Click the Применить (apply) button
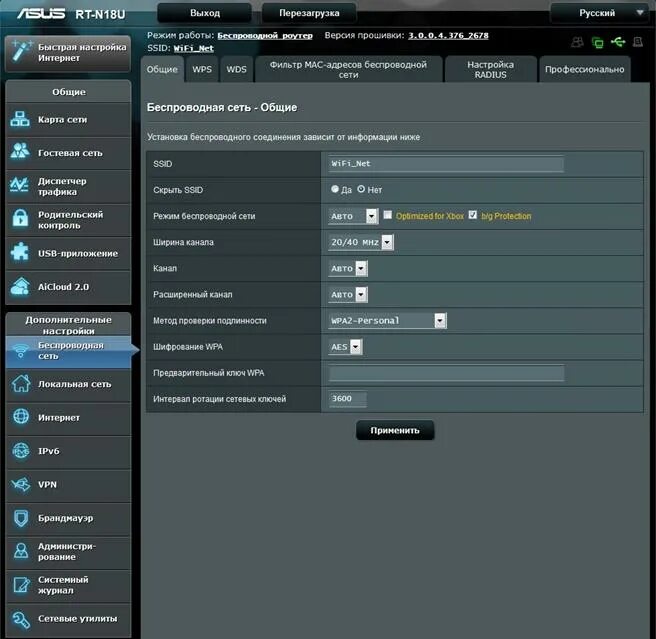The height and width of the screenshot is (639, 656). [x=395, y=430]
